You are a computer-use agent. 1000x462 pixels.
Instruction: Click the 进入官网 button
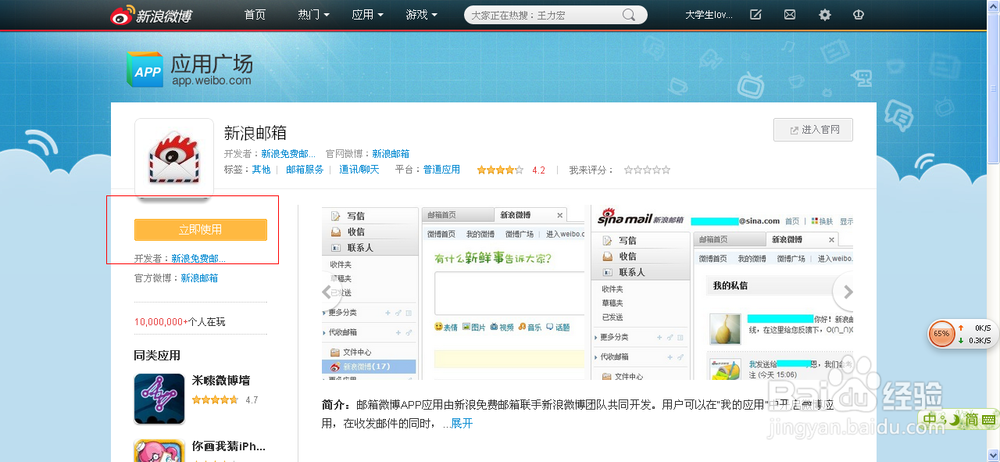[812, 130]
